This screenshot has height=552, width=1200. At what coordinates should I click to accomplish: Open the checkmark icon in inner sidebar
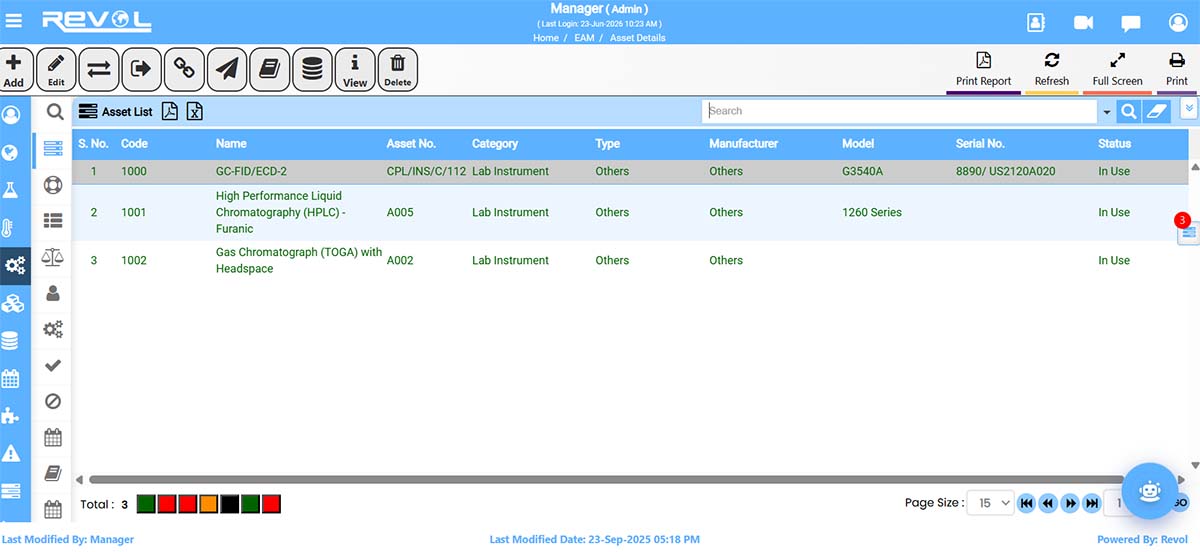click(x=53, y=366)
